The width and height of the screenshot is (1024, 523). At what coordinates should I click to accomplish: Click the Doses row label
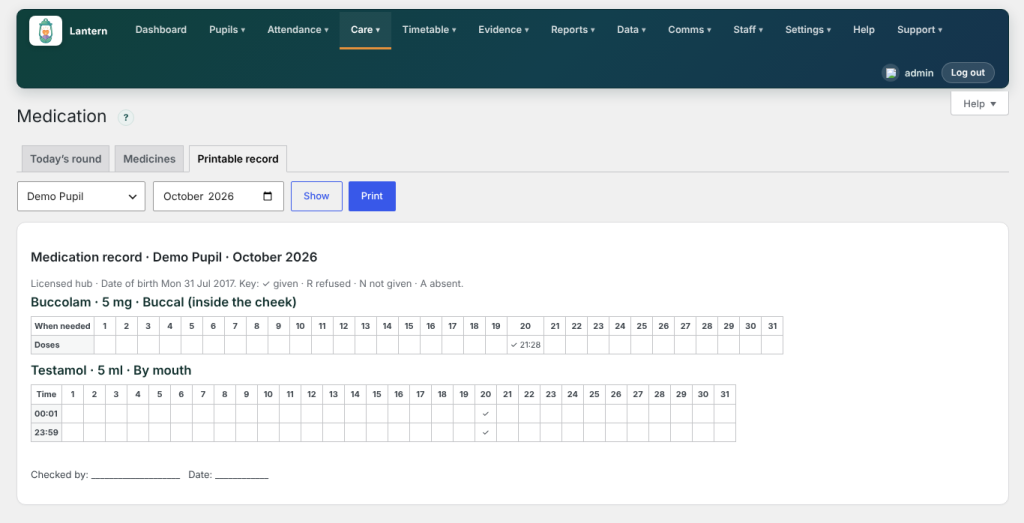[x=63, y=345]
